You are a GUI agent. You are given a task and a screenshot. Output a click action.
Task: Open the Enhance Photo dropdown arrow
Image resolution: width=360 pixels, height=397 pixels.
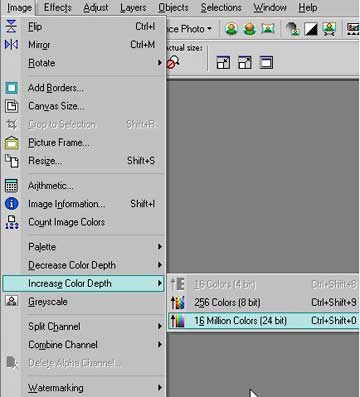tap(209, 29)
